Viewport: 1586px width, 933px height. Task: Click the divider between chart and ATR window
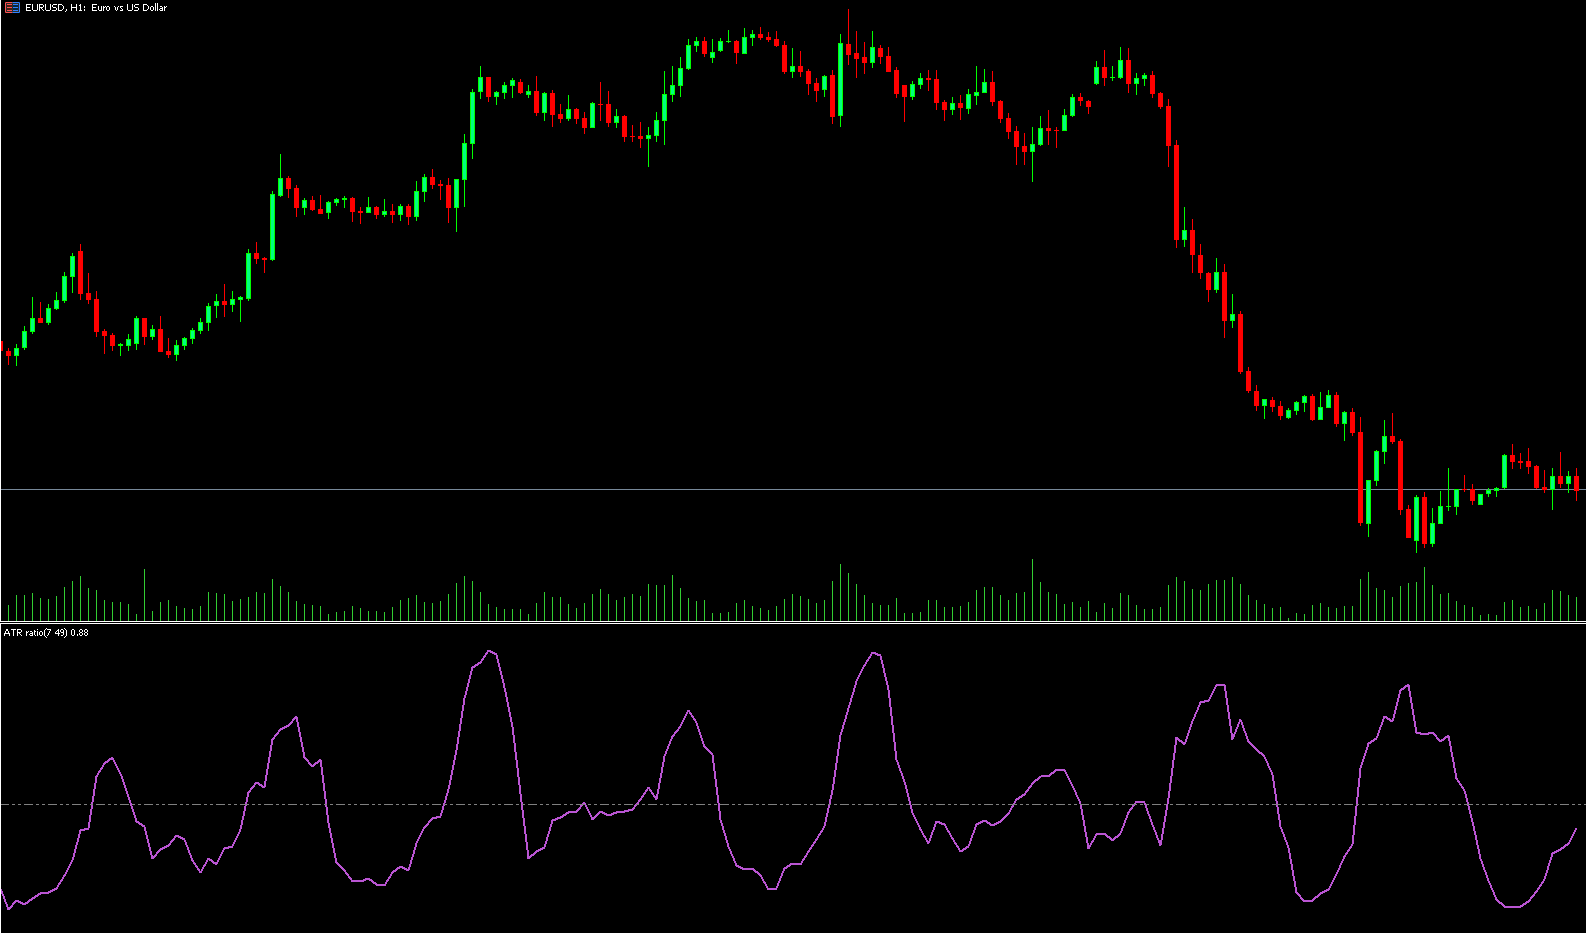click(x=793, y=623)
